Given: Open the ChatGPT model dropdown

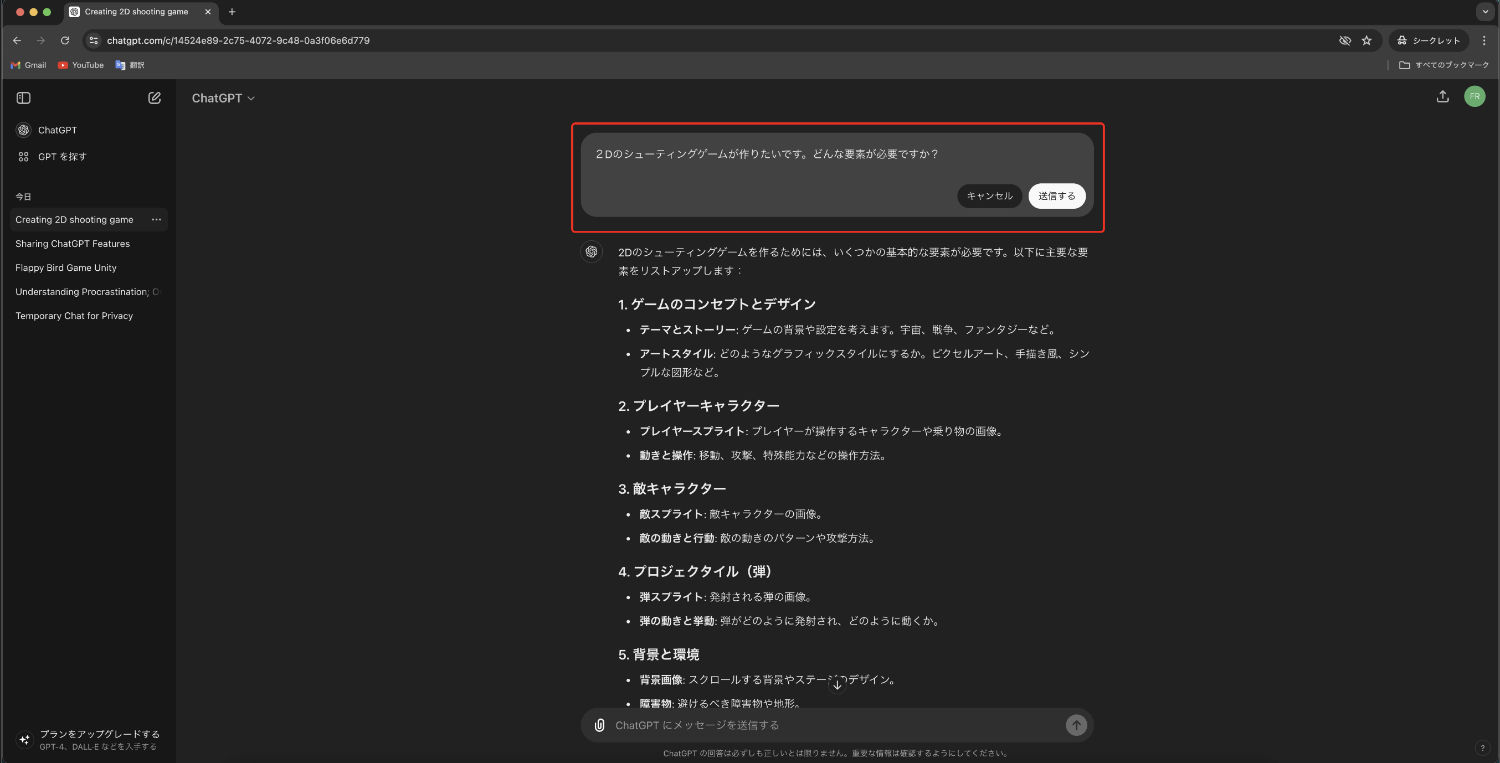Looking at the screenshot, I should click(223, 98).
